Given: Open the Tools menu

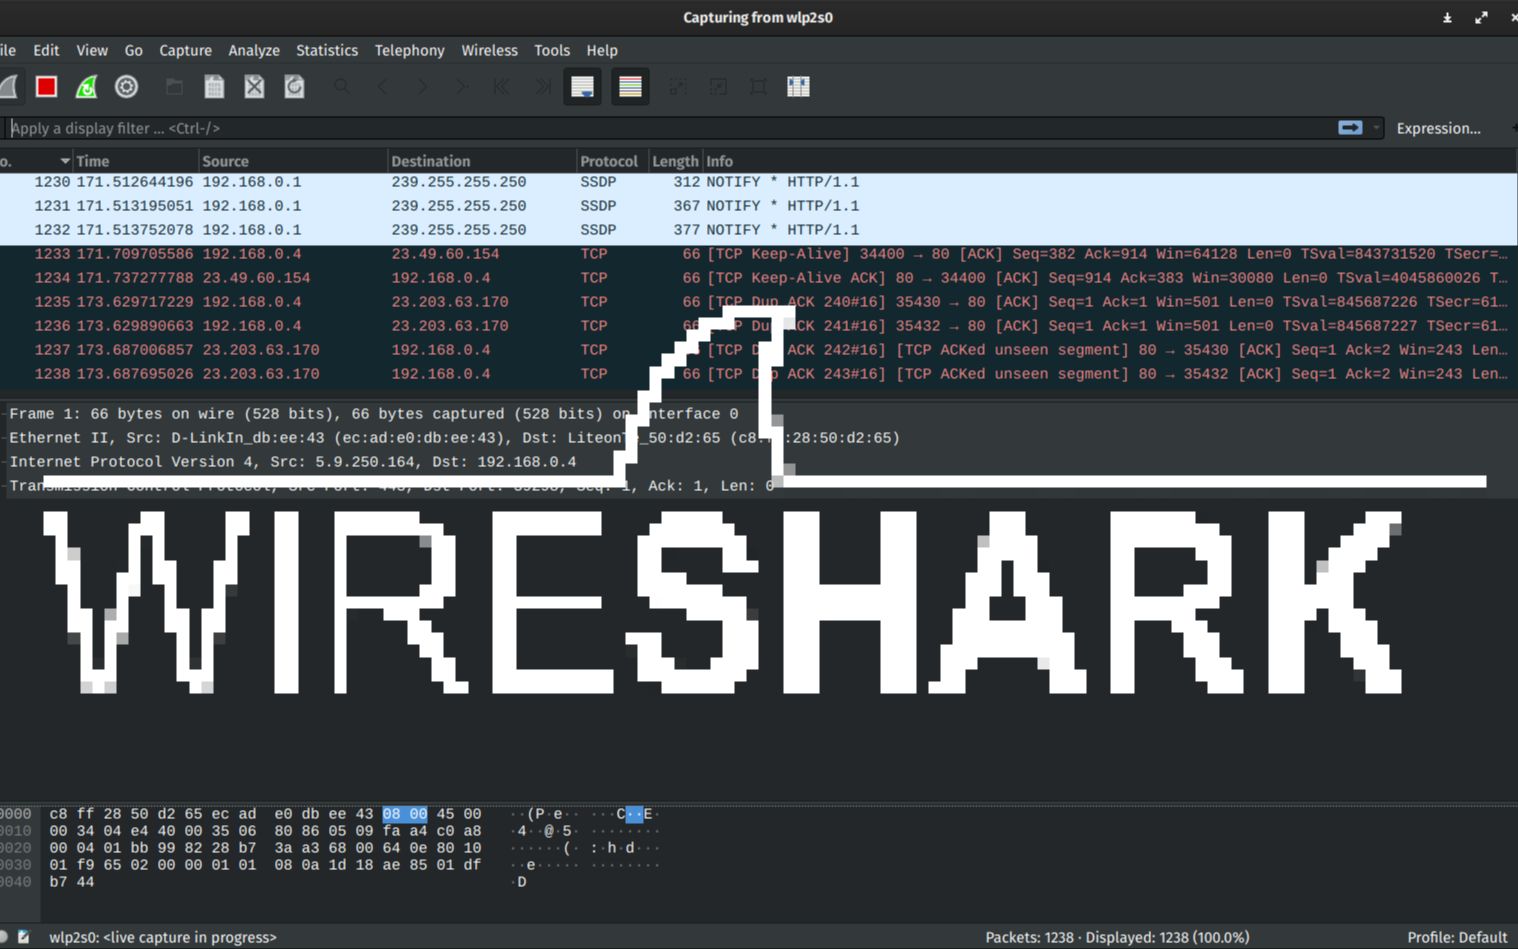Looking at the screenshot, I should pyautogui.click(x=552, y=50).
